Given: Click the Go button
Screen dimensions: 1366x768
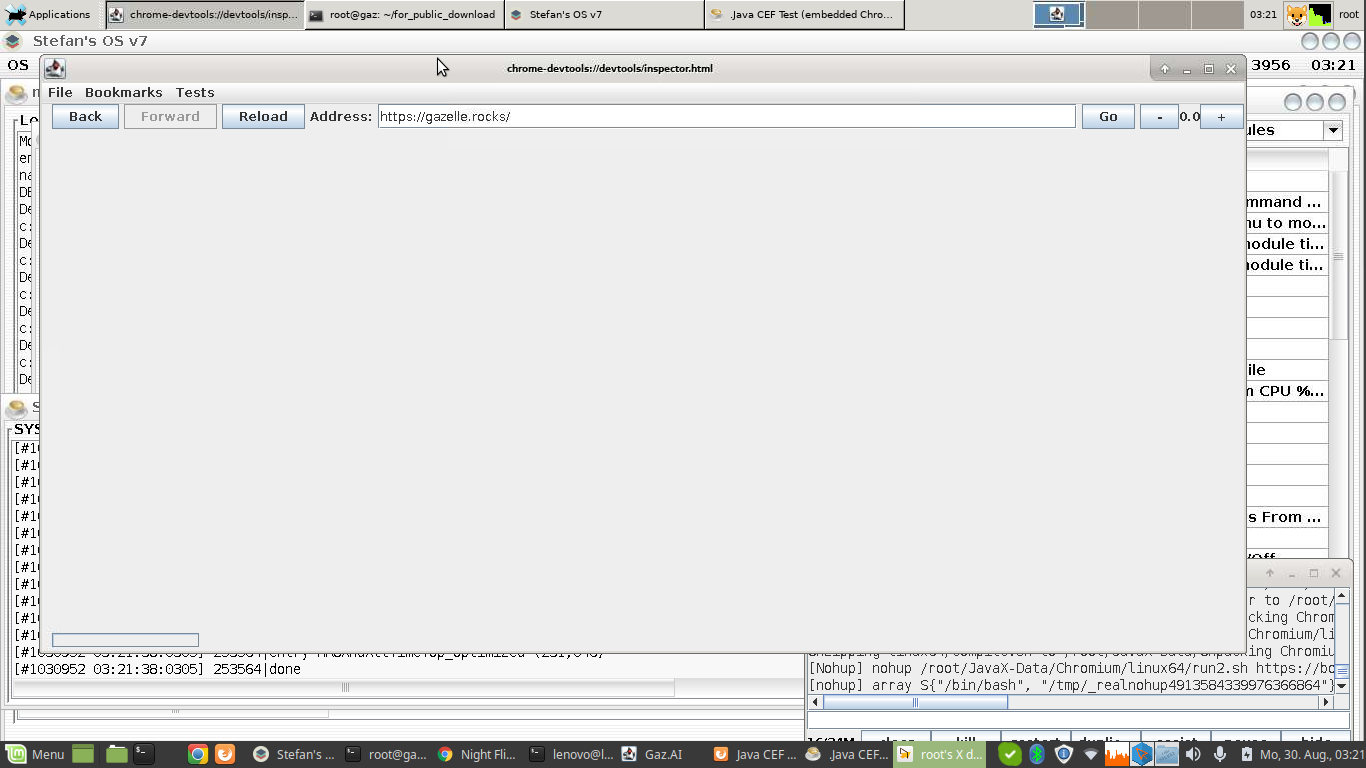Looking at the screenshot, I should (x=1108, y=117).
